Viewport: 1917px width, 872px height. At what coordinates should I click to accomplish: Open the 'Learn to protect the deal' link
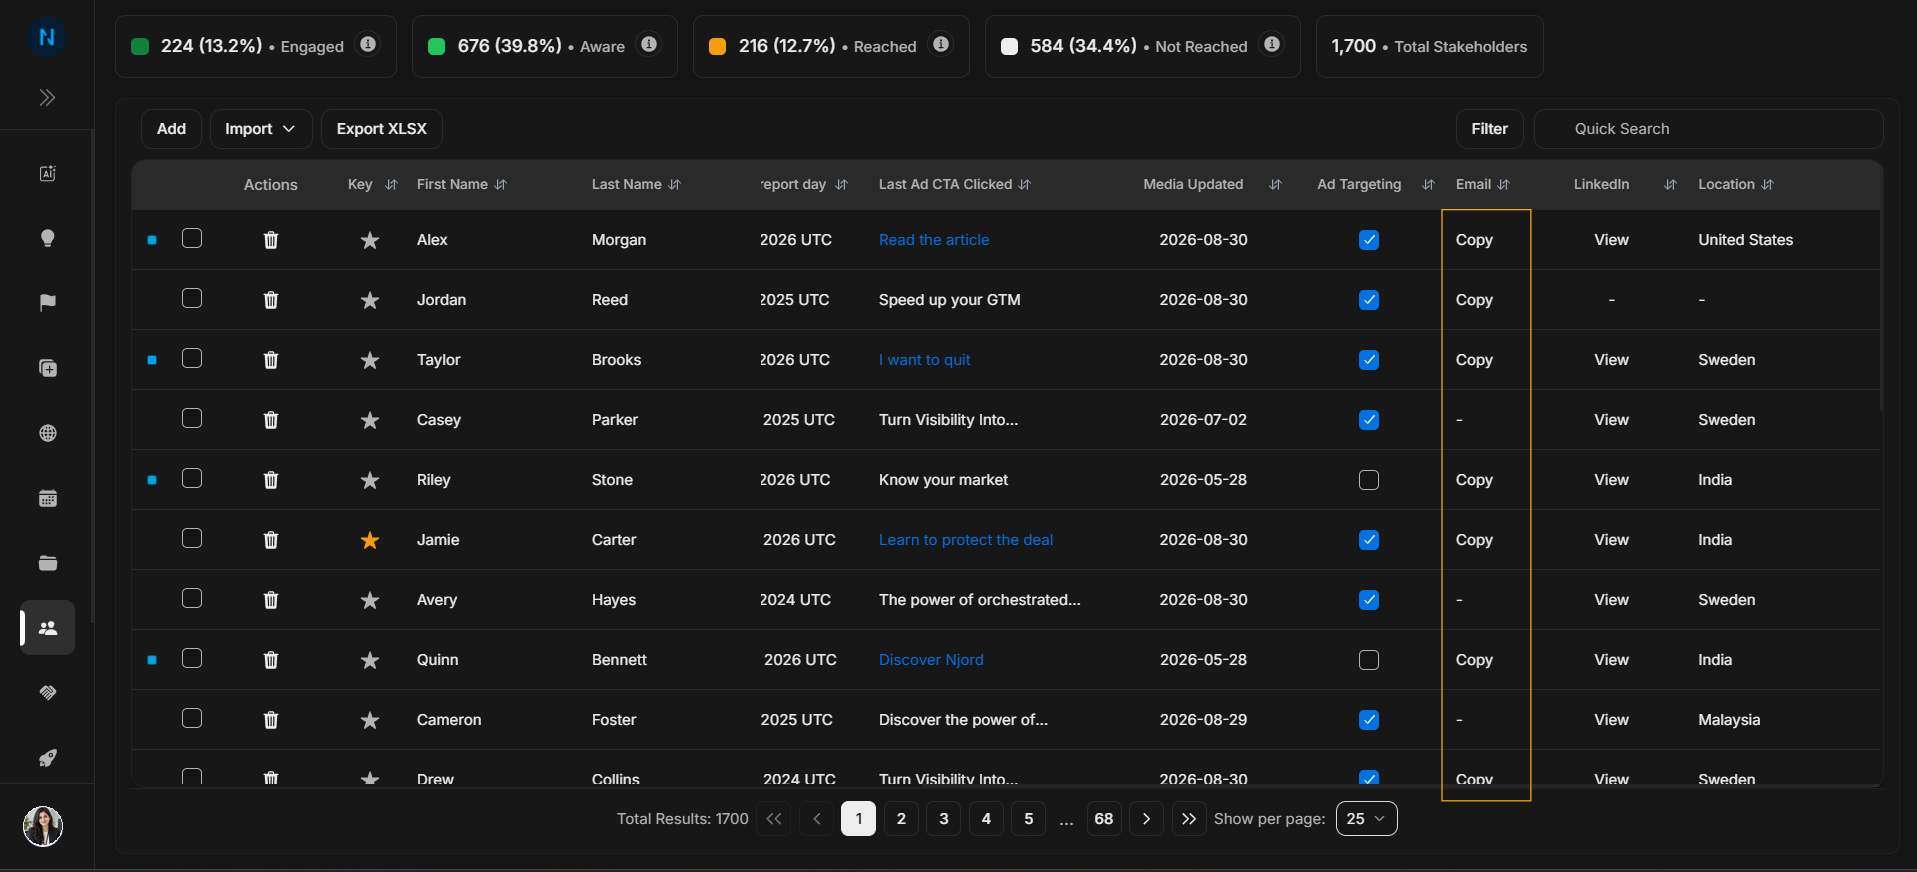tap(966, 540)
